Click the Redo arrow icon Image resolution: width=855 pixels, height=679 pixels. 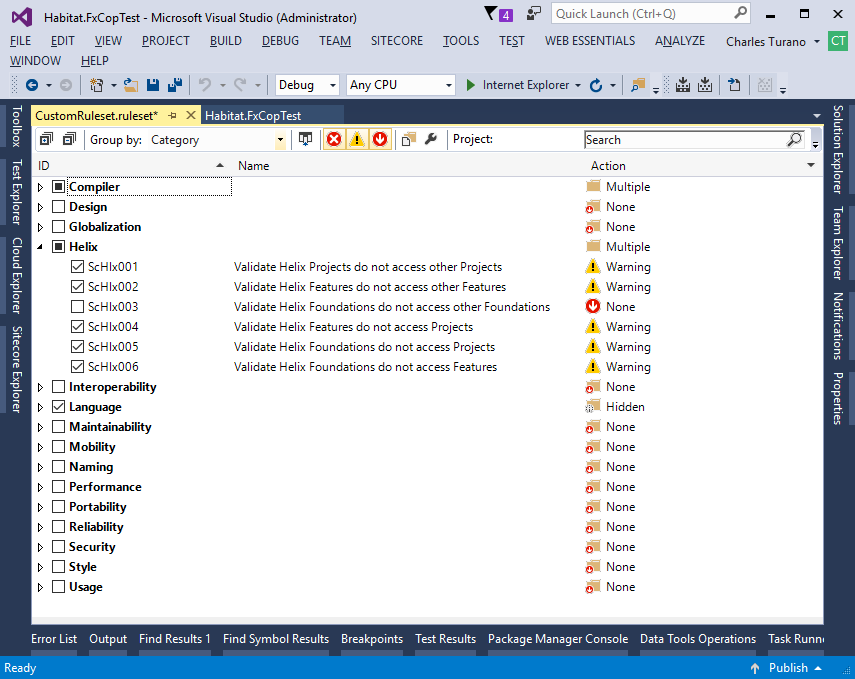pyautogui.click(x=240, y=85)
